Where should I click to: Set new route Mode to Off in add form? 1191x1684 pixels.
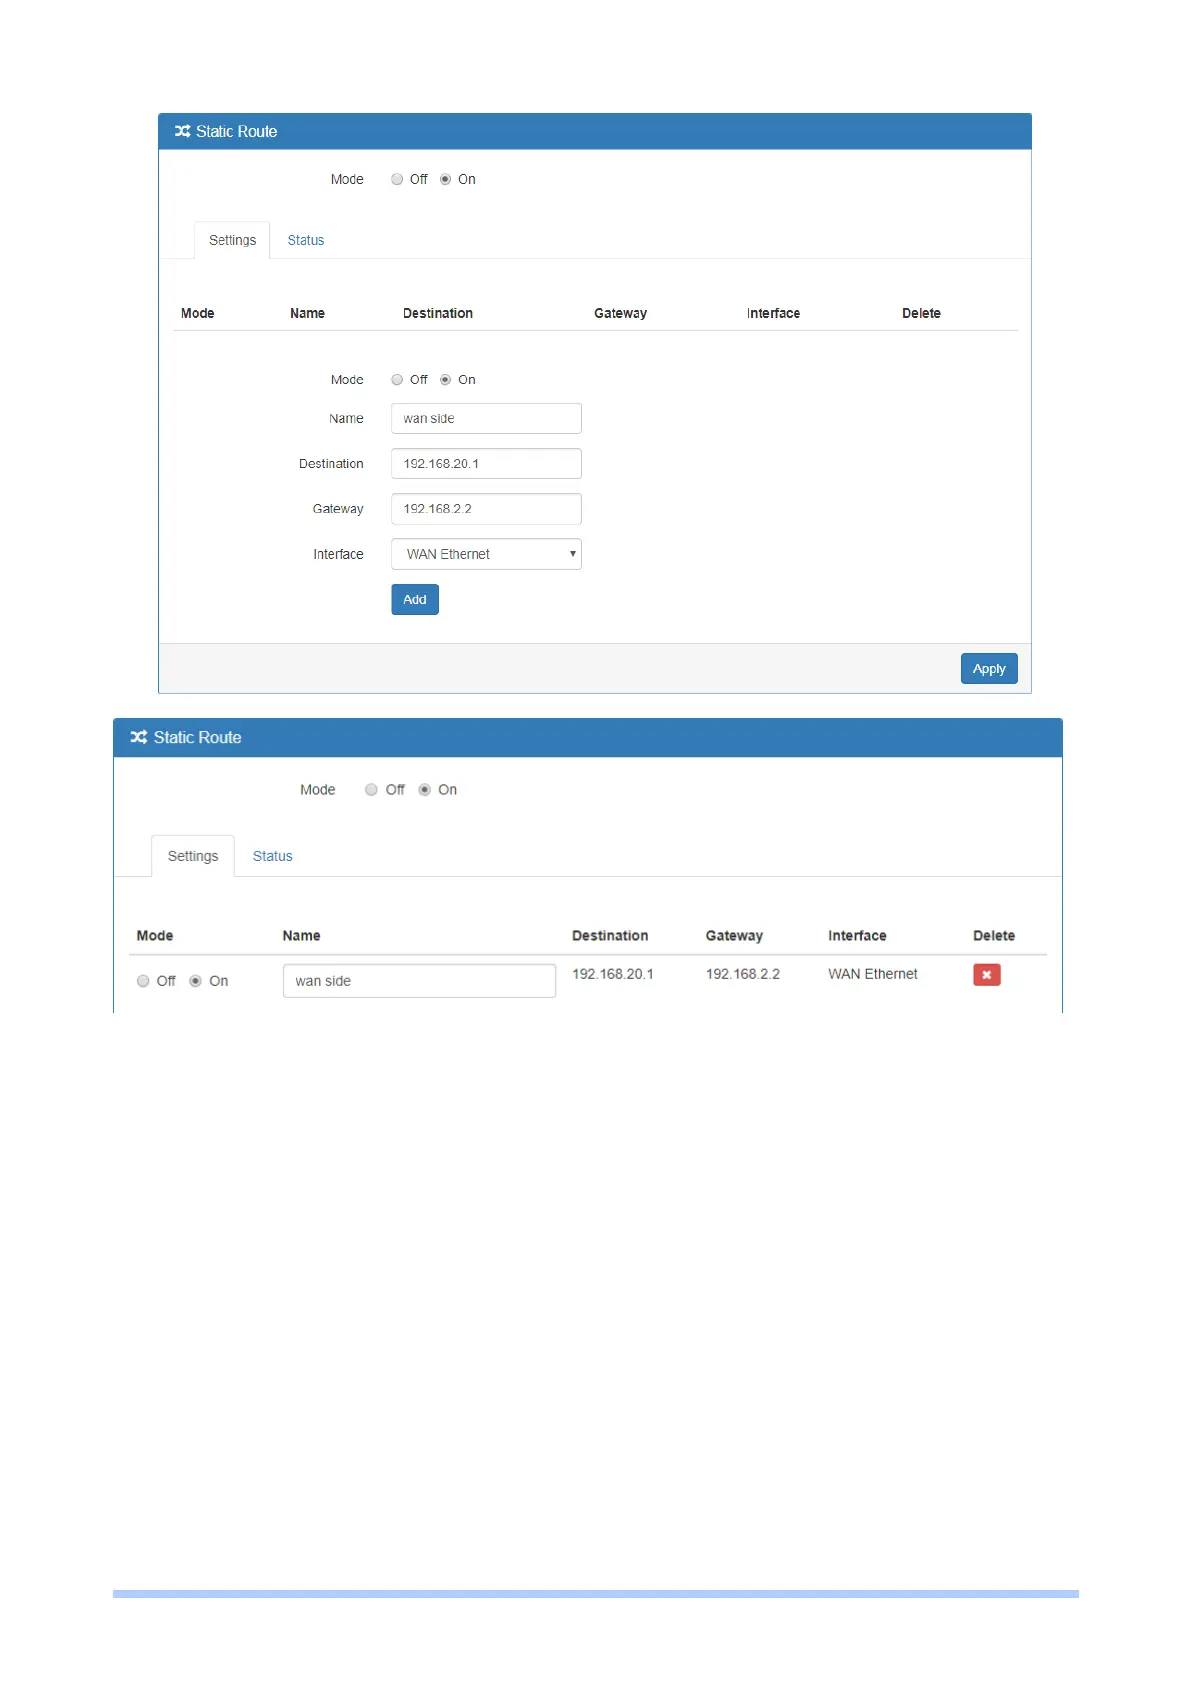point(397,379)
